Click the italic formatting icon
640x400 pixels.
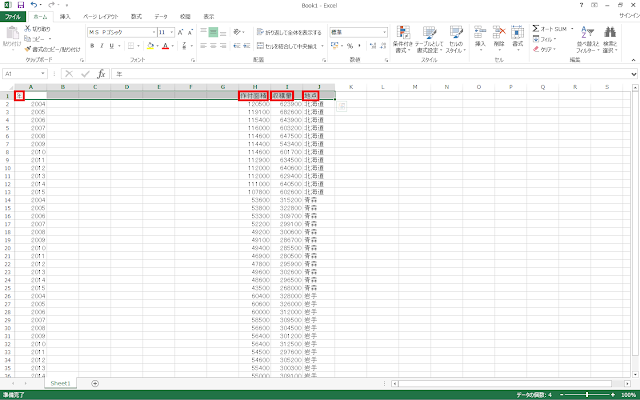(x=101, y=46)
